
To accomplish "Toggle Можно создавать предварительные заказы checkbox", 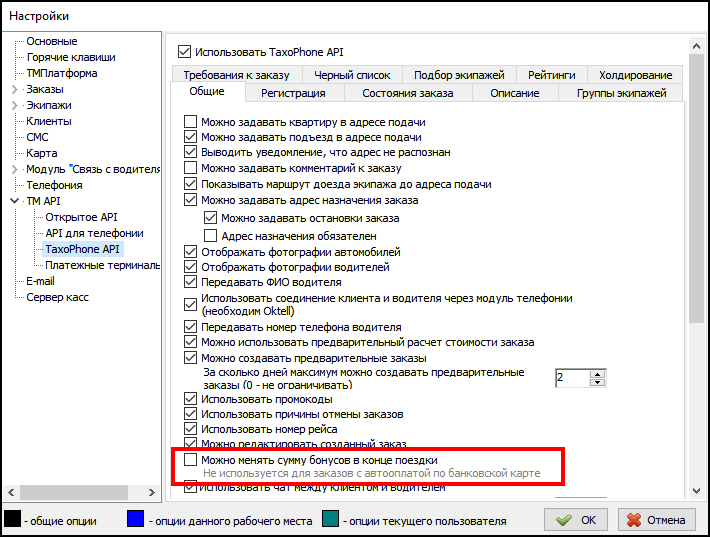I will click(x=190, y=358).
